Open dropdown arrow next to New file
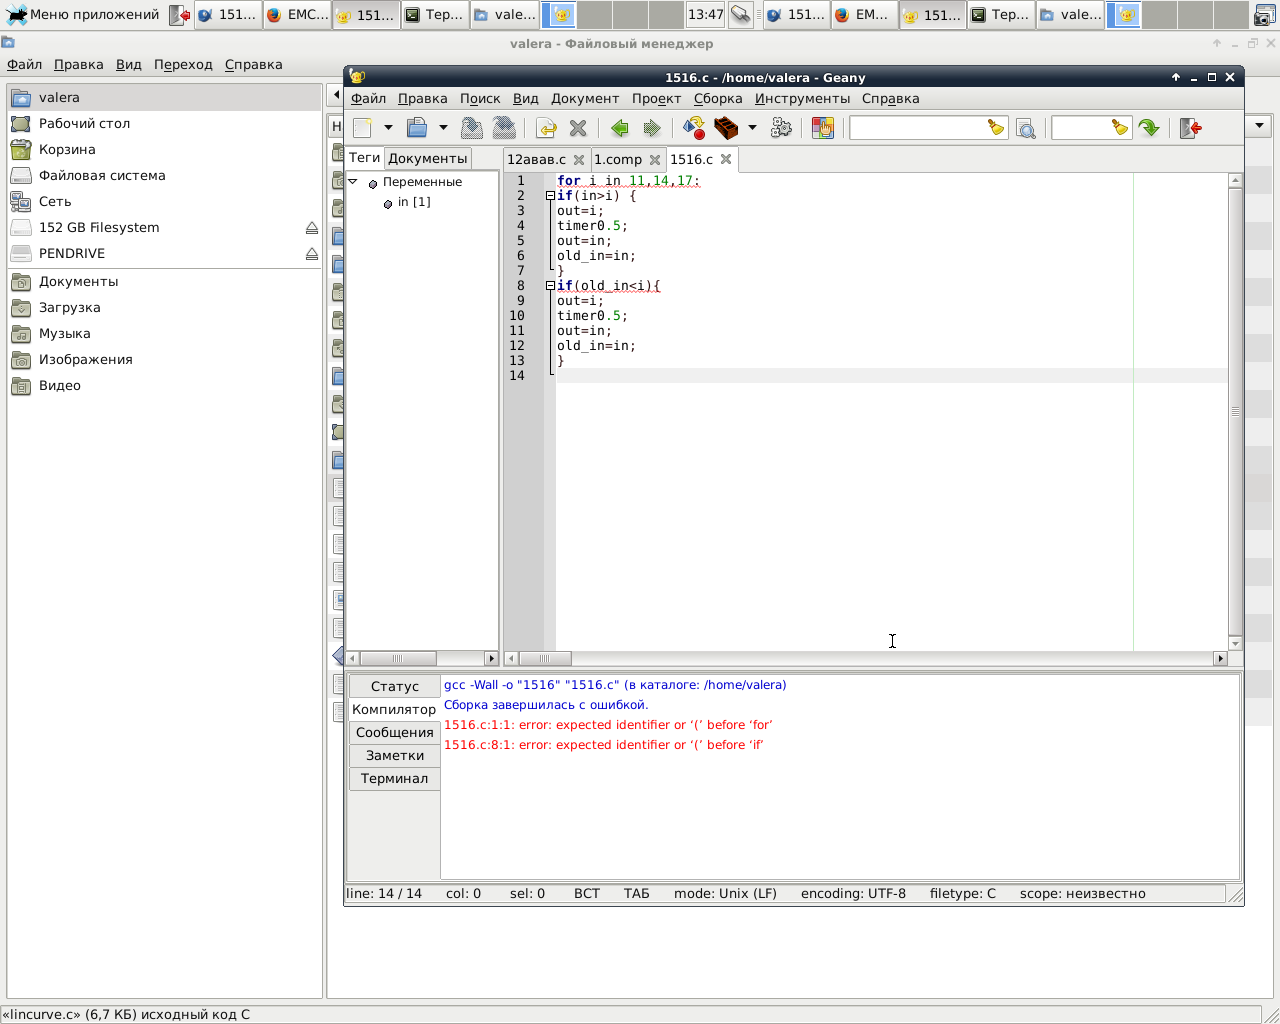The image size is (1280, 1024). pos(388,128)
